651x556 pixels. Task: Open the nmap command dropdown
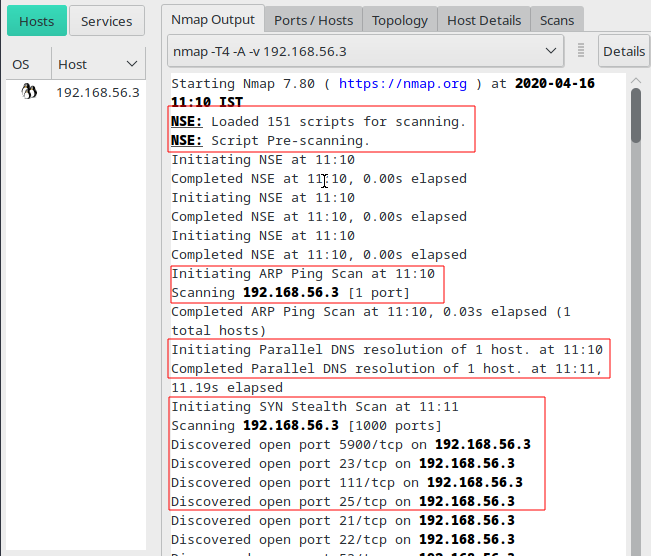365,51
